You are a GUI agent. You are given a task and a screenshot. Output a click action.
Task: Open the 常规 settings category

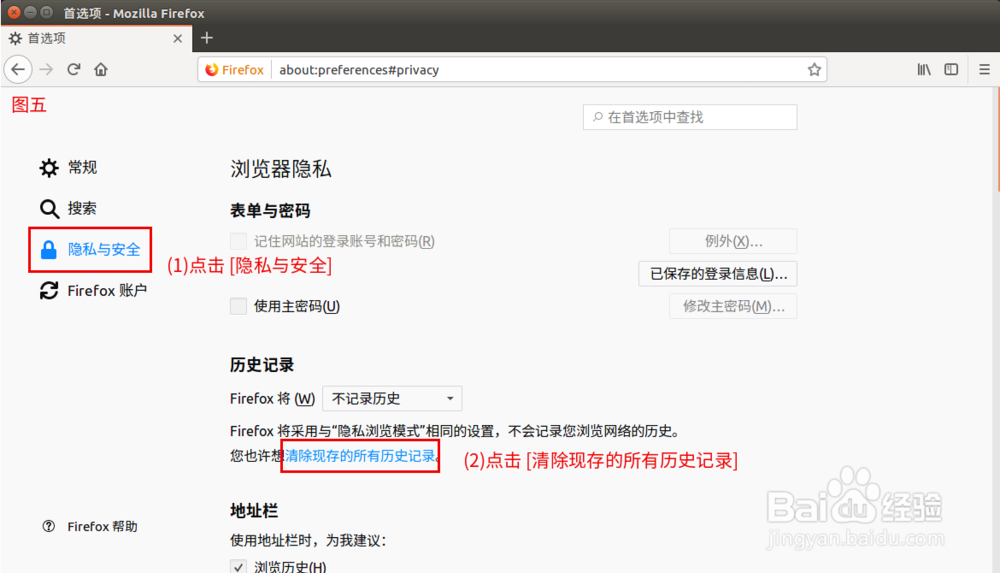68,168
